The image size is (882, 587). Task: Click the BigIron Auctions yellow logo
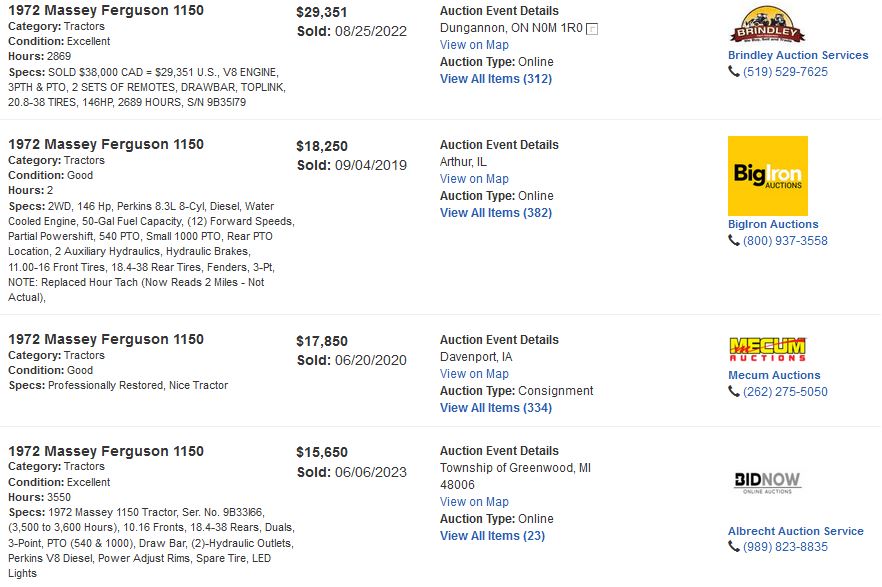[768, 176]
